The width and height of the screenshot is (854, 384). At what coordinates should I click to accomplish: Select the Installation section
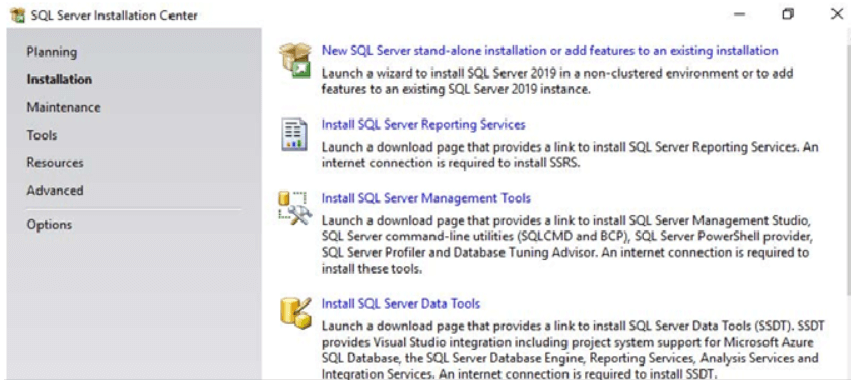[59, 80]
